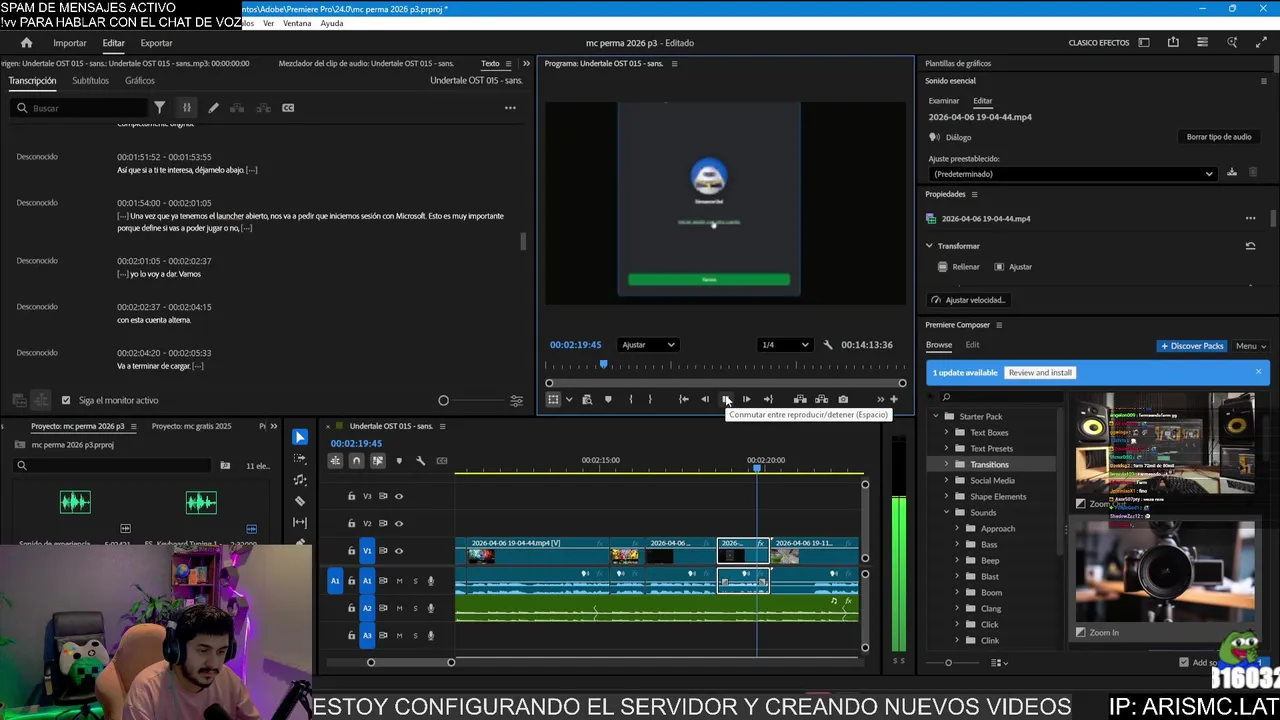Viewport: 1280px width, 720px height.
Task: Click the Home icon in Premiere header
Action: (x=27, y=43)
